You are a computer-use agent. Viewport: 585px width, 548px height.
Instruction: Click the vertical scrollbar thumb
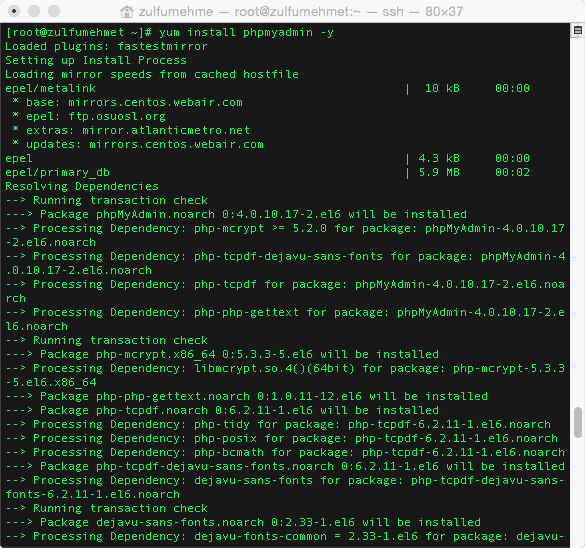pos(578,422)
